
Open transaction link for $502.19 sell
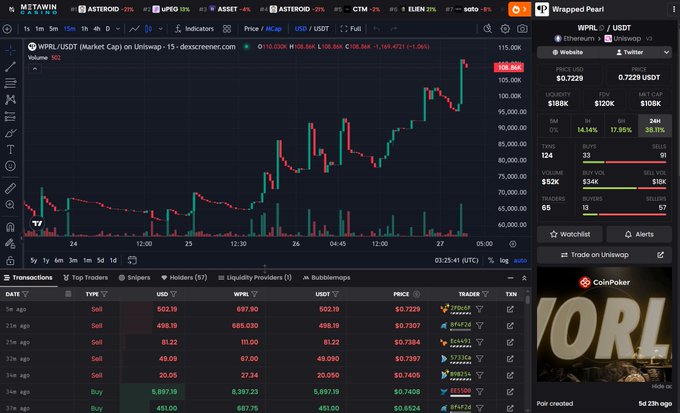coord(510,309)
